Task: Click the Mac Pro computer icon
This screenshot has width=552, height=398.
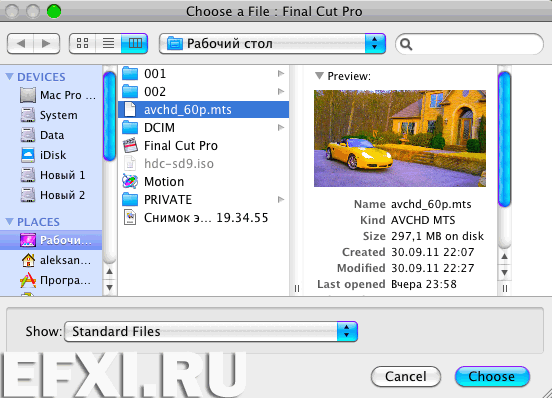Action: click(28, 95)
